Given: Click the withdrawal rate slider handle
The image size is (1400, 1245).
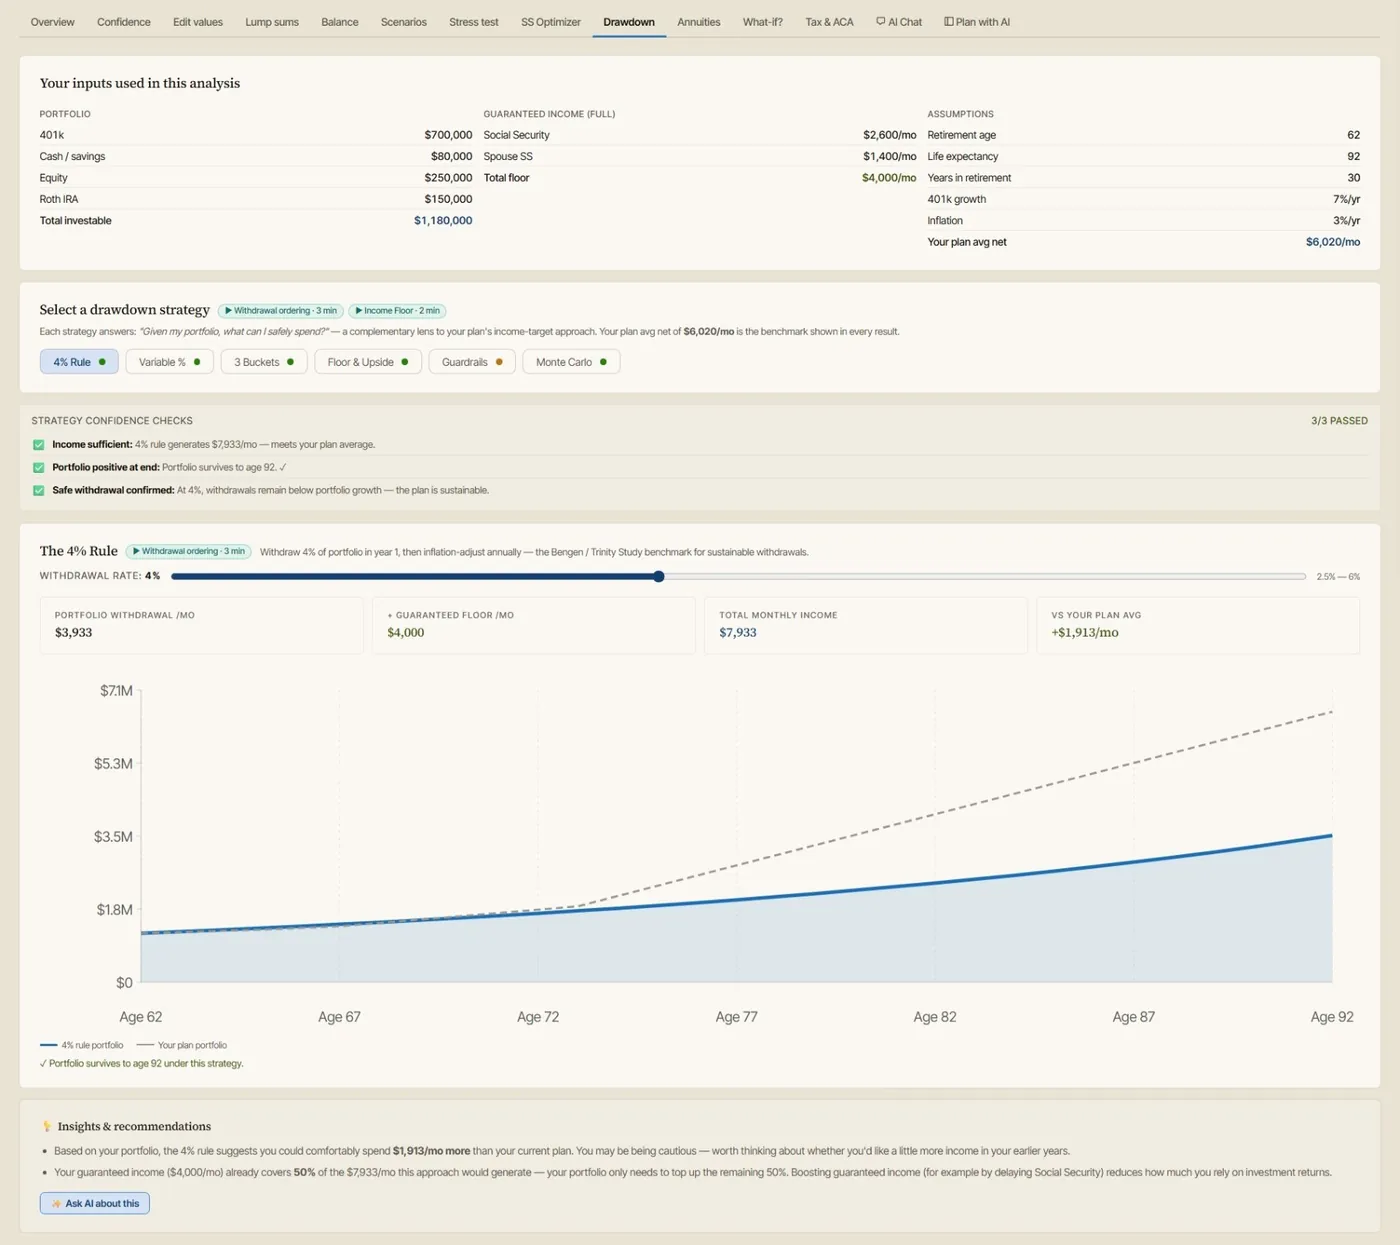Looking at the screenshot, I should pyautogui.click(x=659, y=576).
